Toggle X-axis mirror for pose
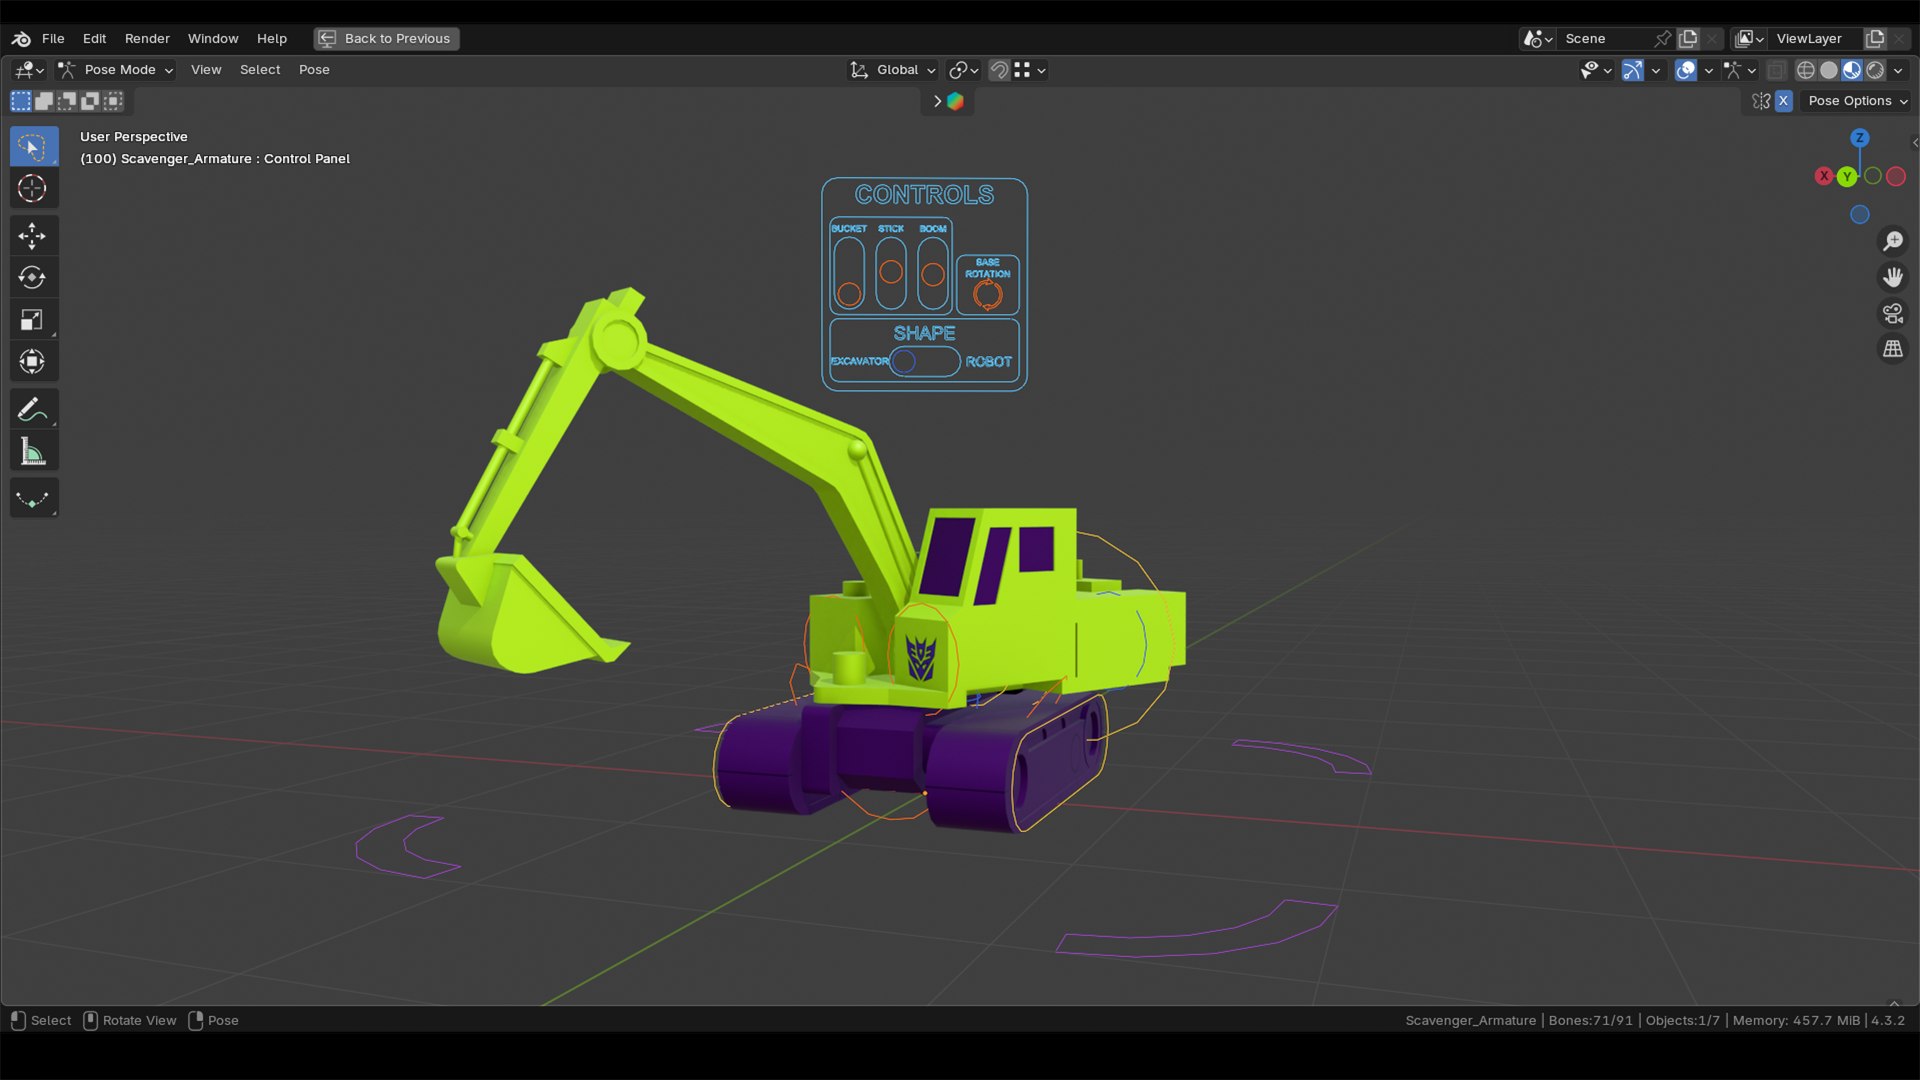The image size is (1920, 1080). click(1783, 101)
